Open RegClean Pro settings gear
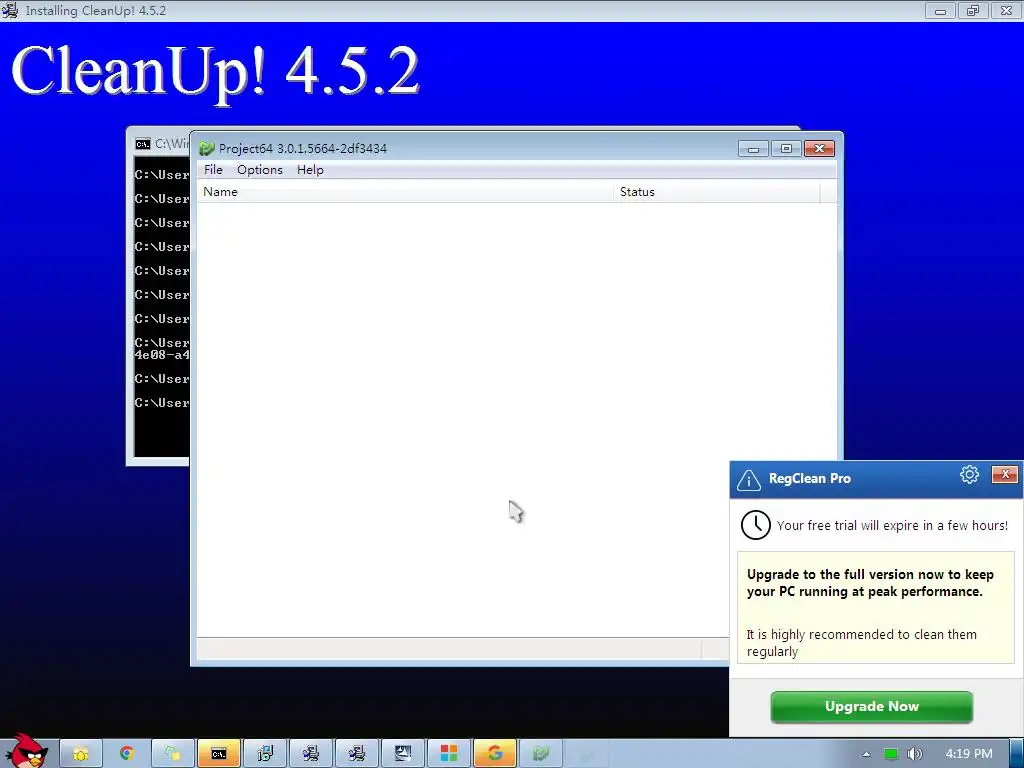This screenshot has height=768, width=1024. click(970, 475)
